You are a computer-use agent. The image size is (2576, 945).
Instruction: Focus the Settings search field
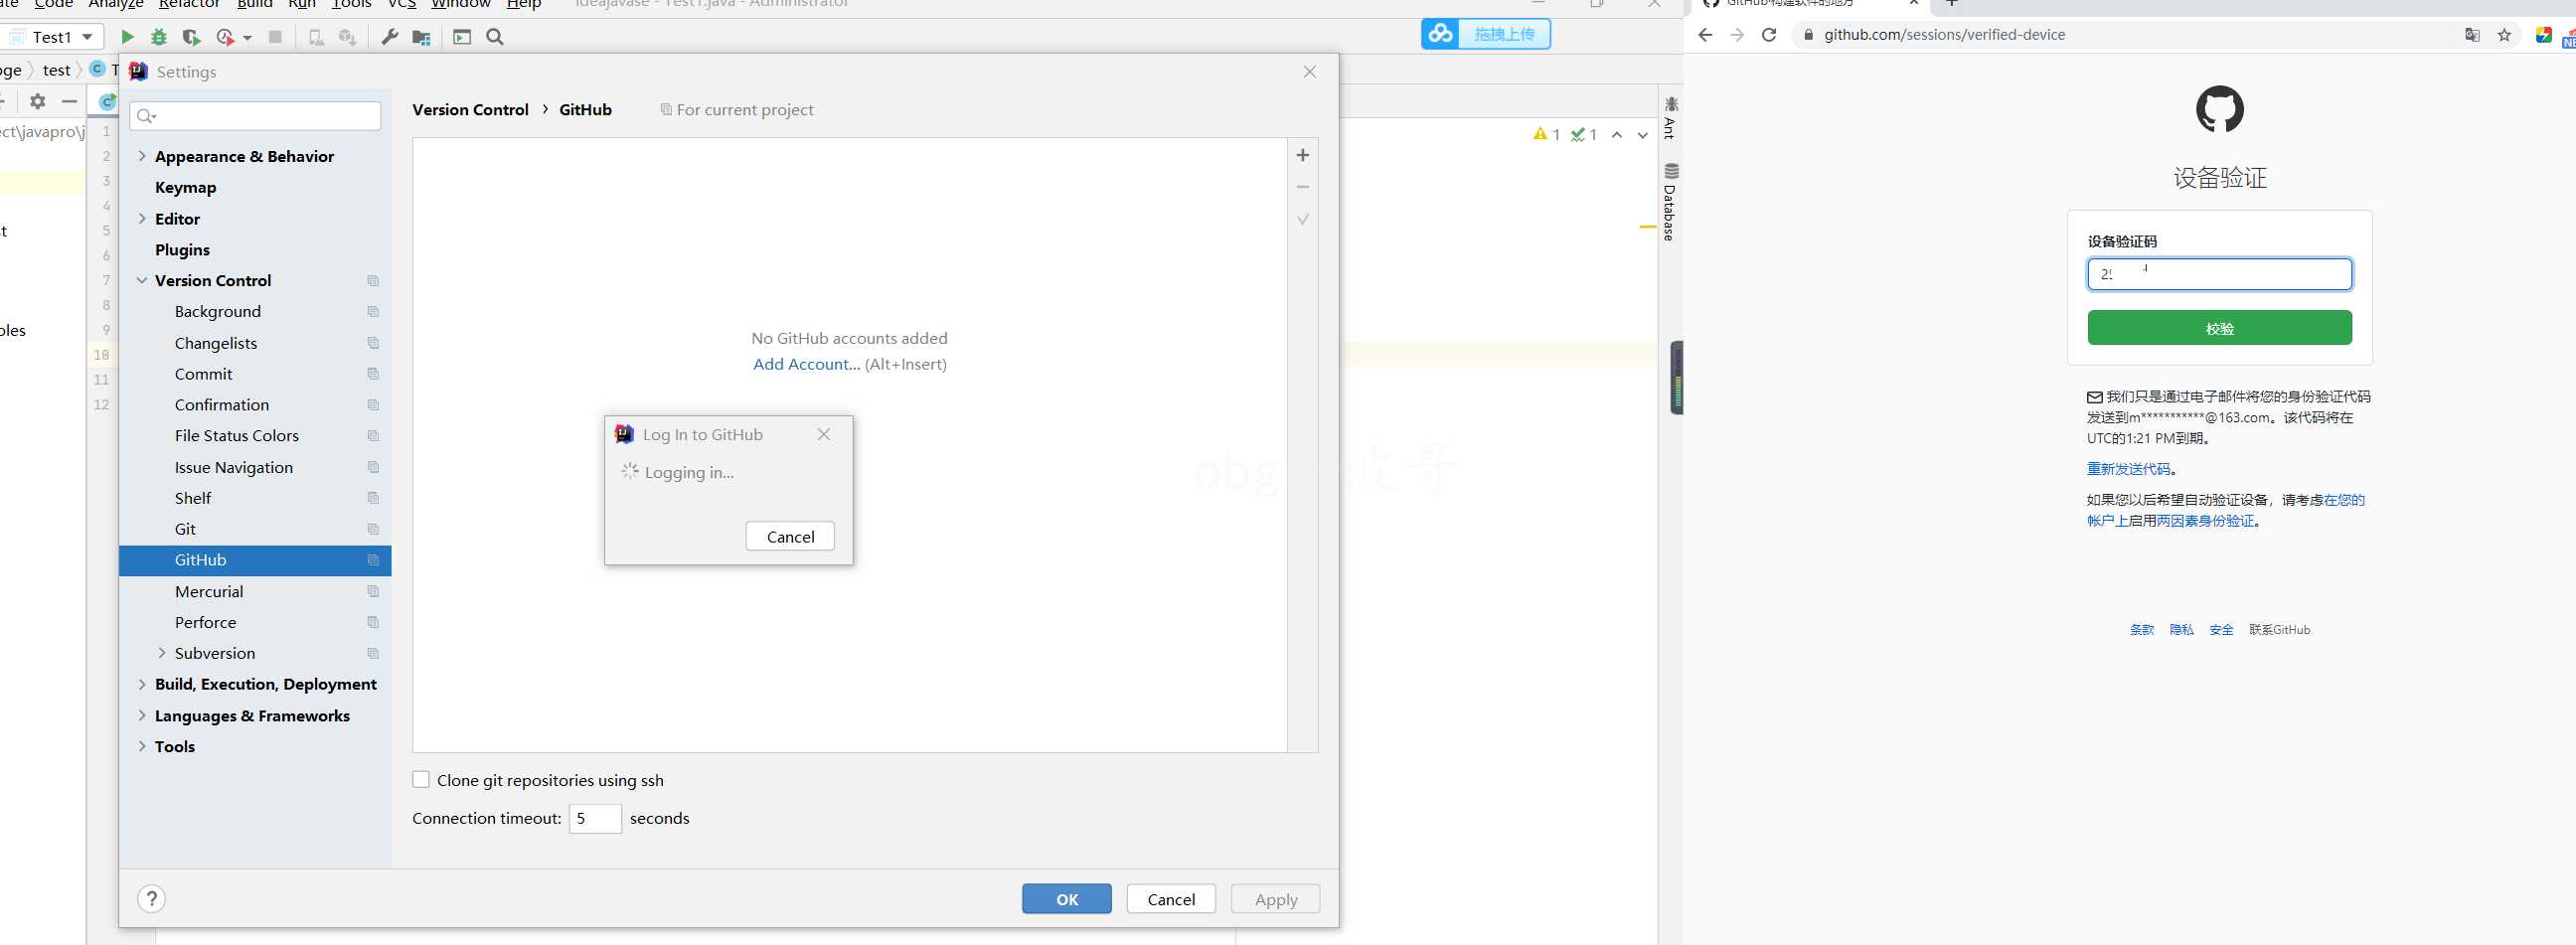[255, 116]
